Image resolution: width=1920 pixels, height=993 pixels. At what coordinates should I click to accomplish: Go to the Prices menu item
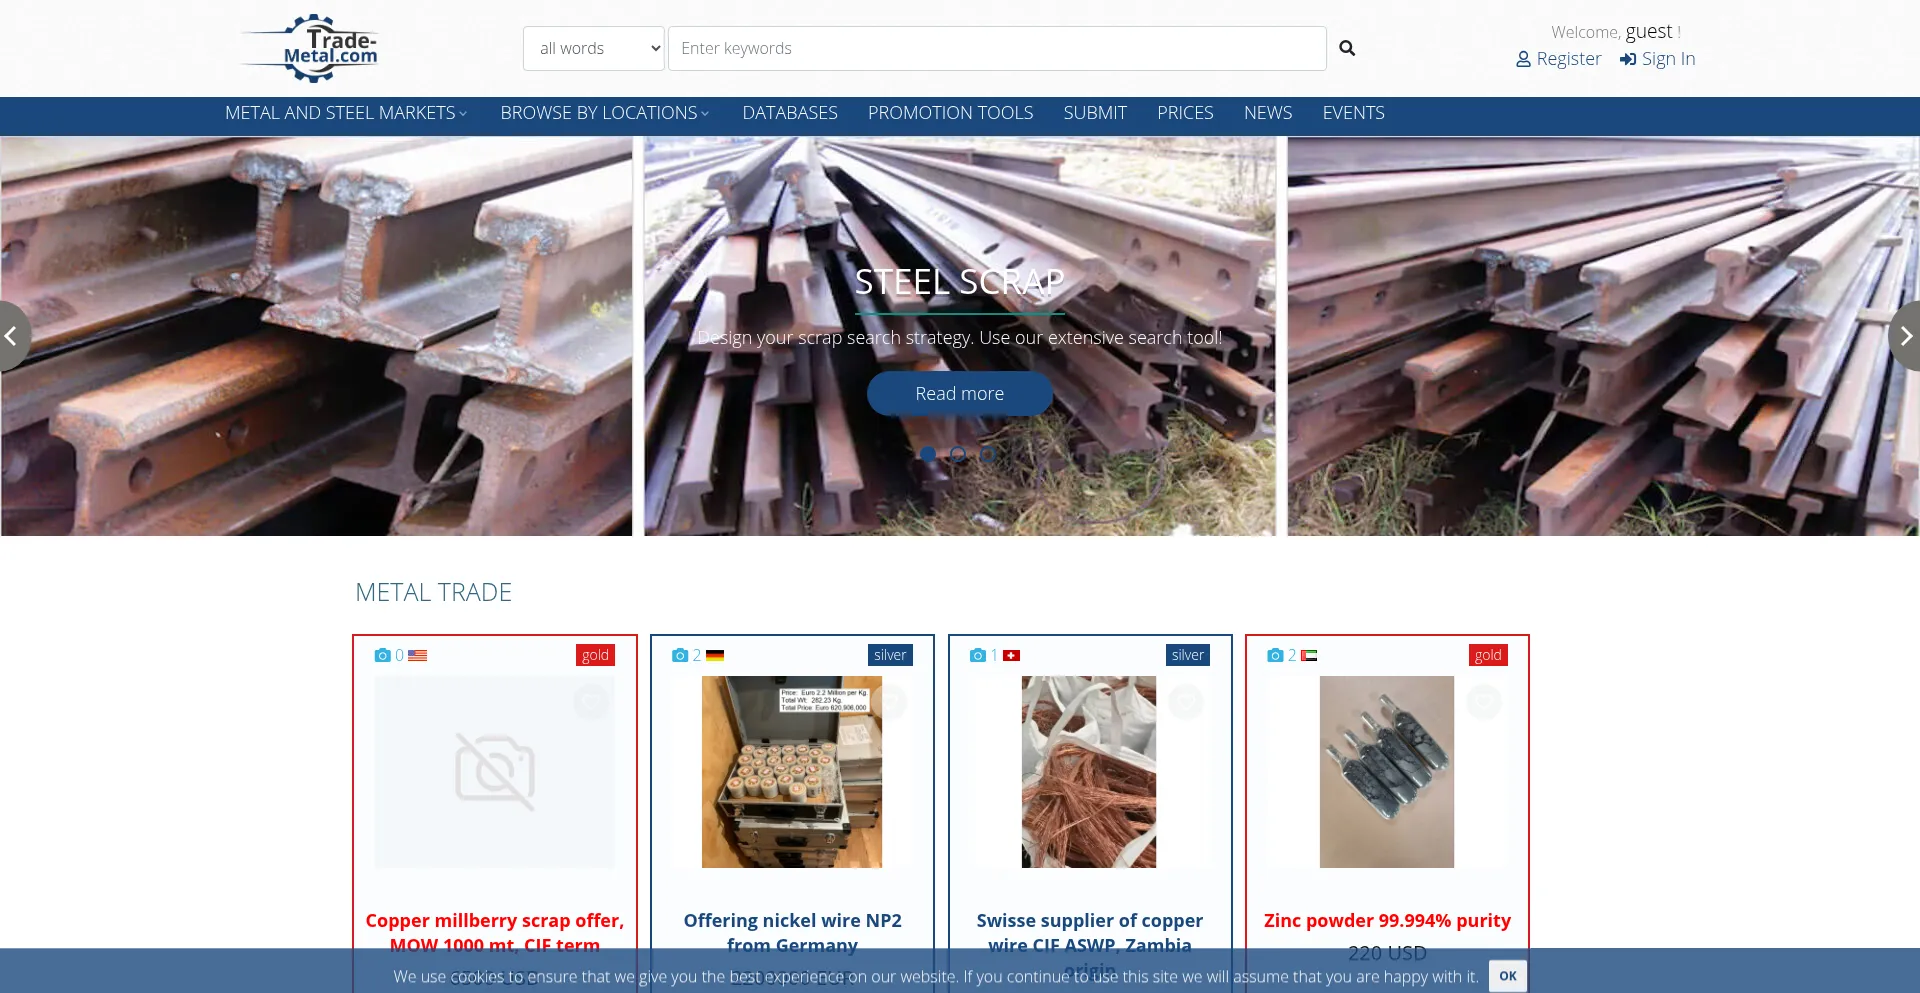[1185, 113]
